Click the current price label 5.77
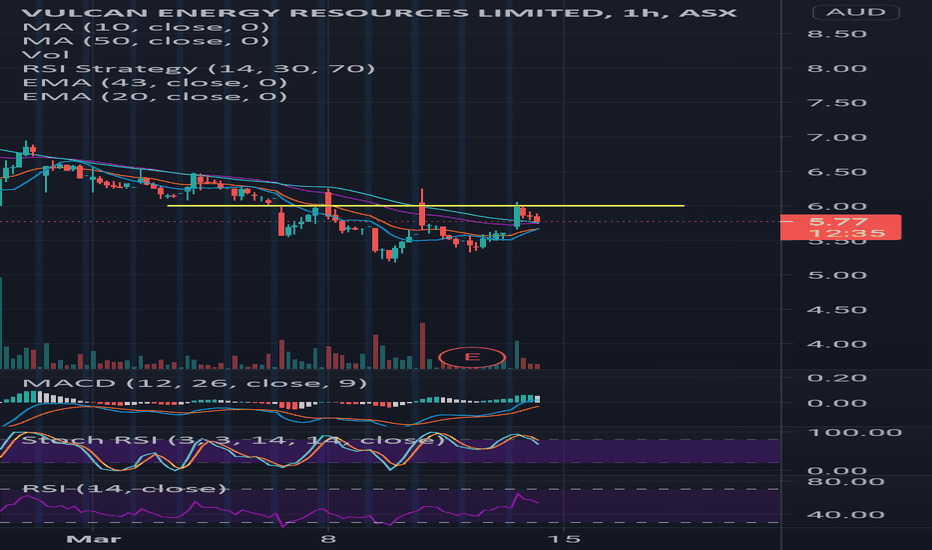The image size is (932, 550). pos(839,221)
